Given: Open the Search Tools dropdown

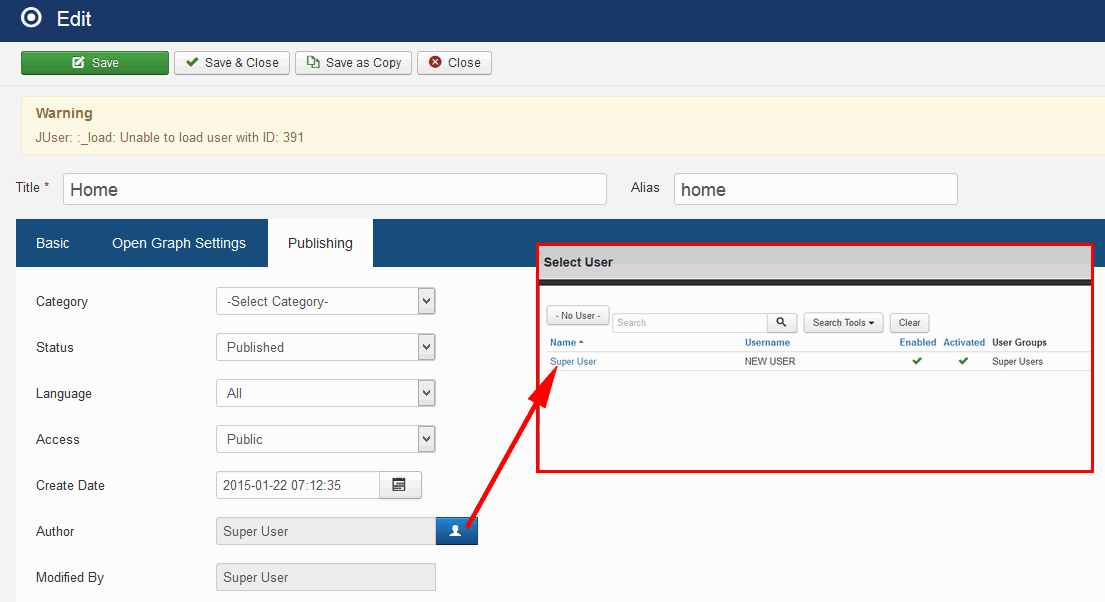Looking at the screenshot, I should tap(843, 322).
